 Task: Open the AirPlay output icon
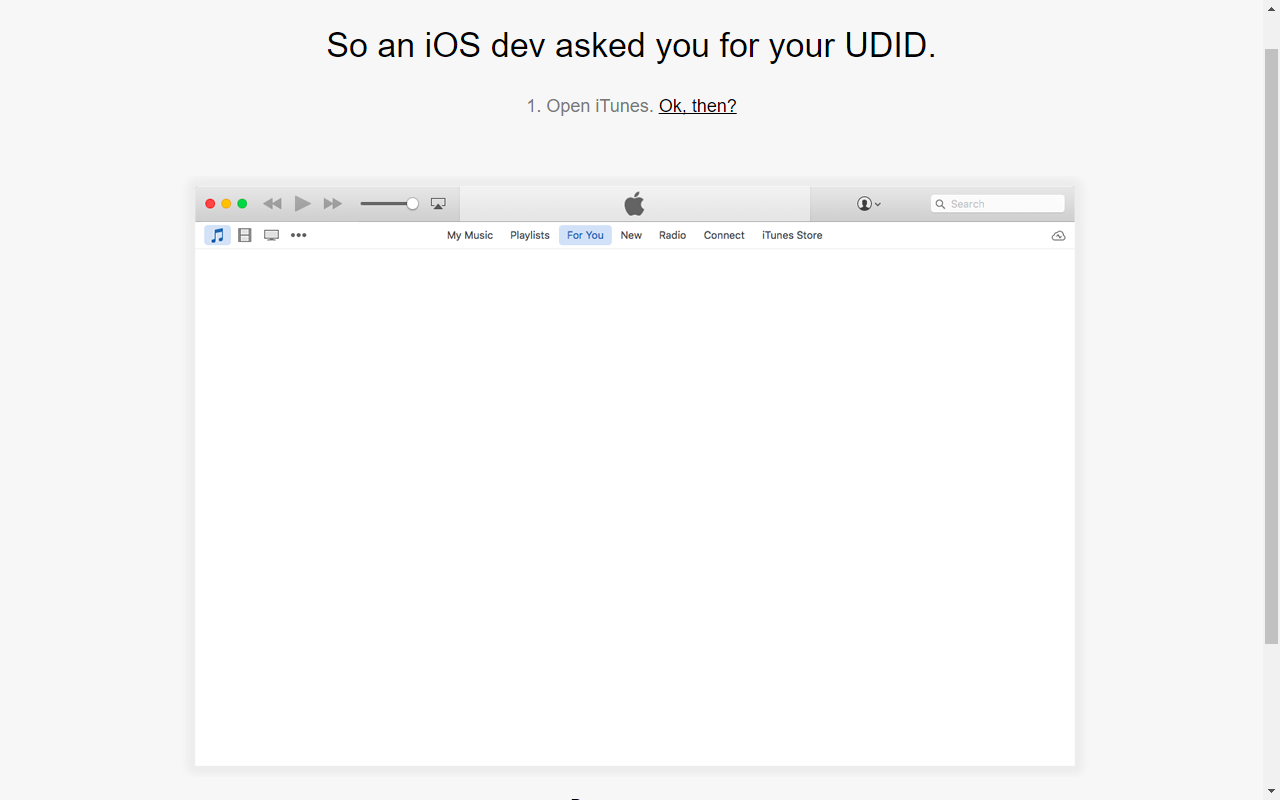(438, 204)
